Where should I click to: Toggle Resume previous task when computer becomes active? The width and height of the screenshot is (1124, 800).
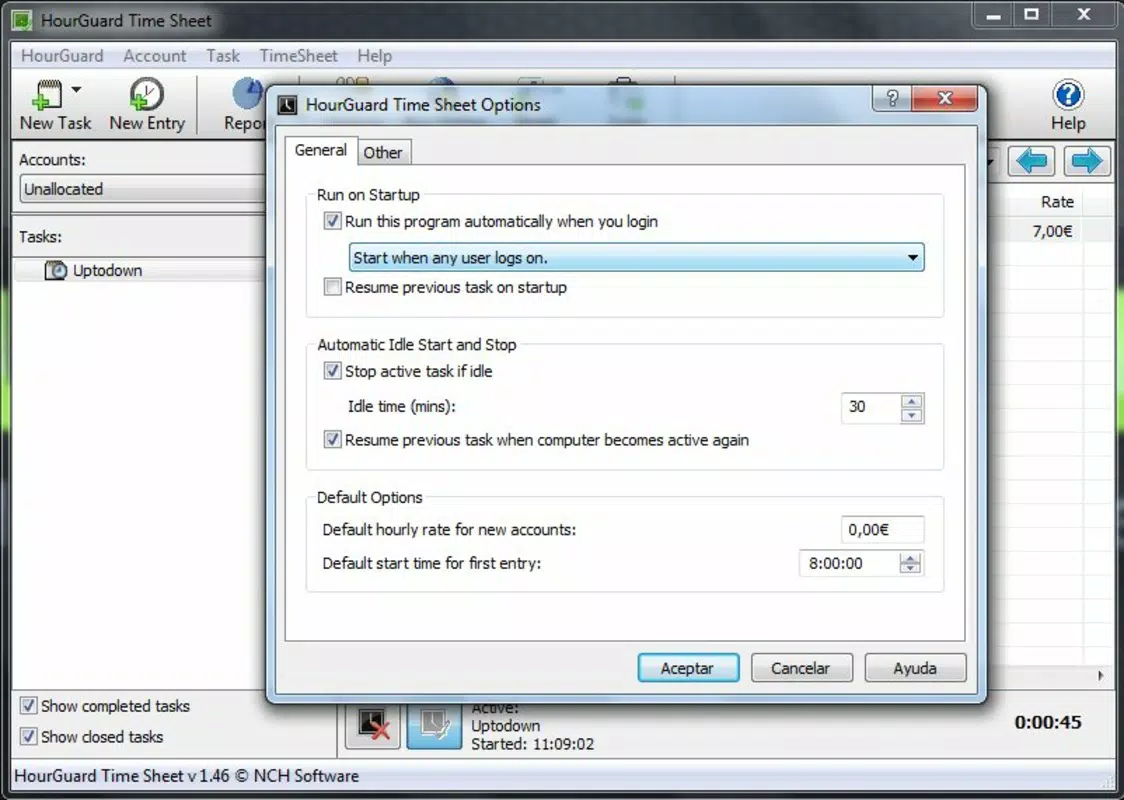click(332, 439)
